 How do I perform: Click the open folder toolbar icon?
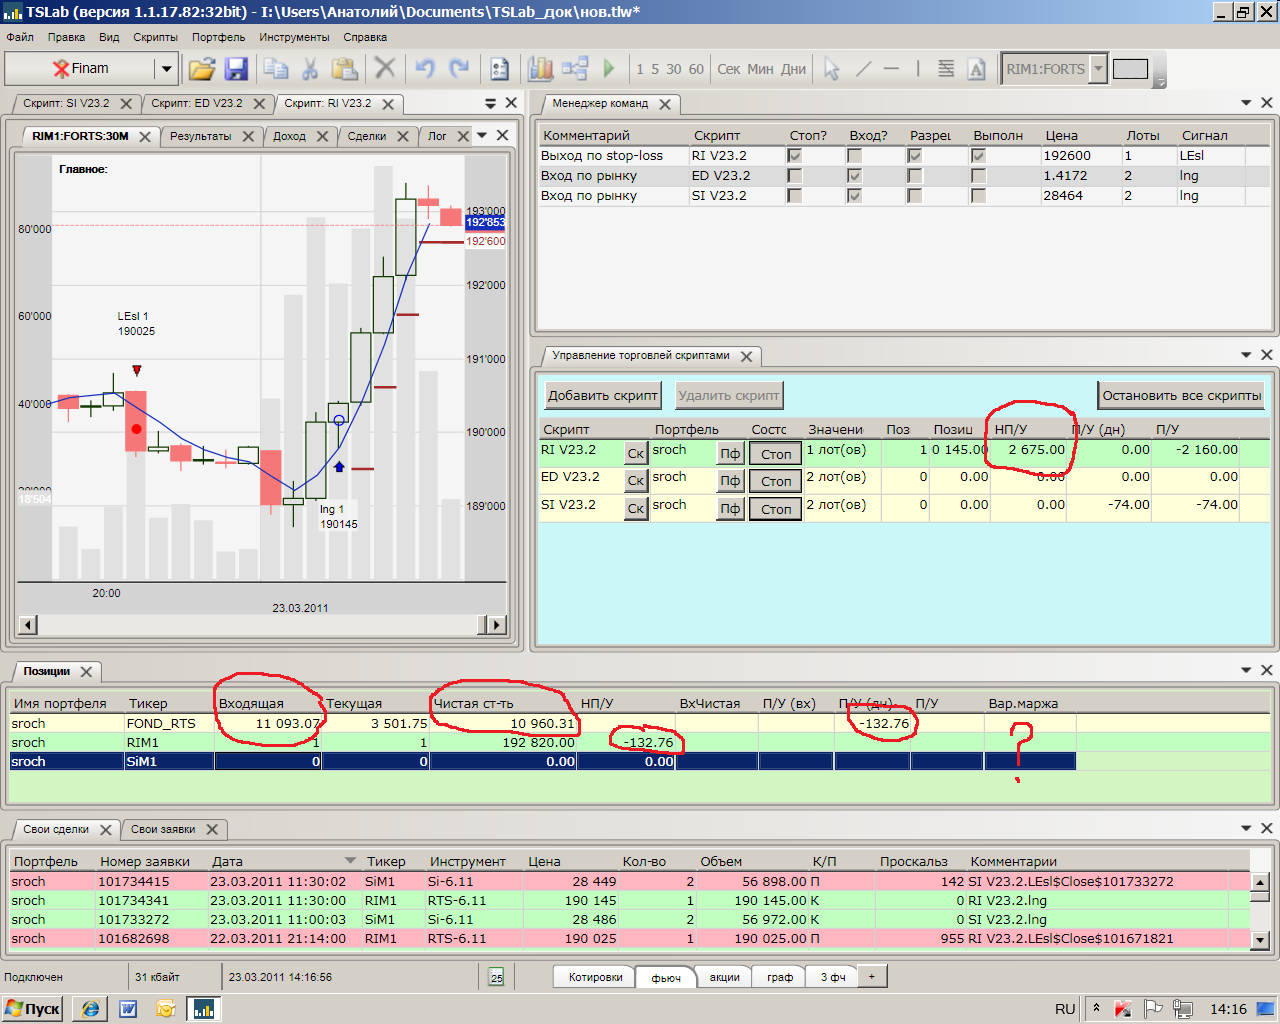point(202,69)
